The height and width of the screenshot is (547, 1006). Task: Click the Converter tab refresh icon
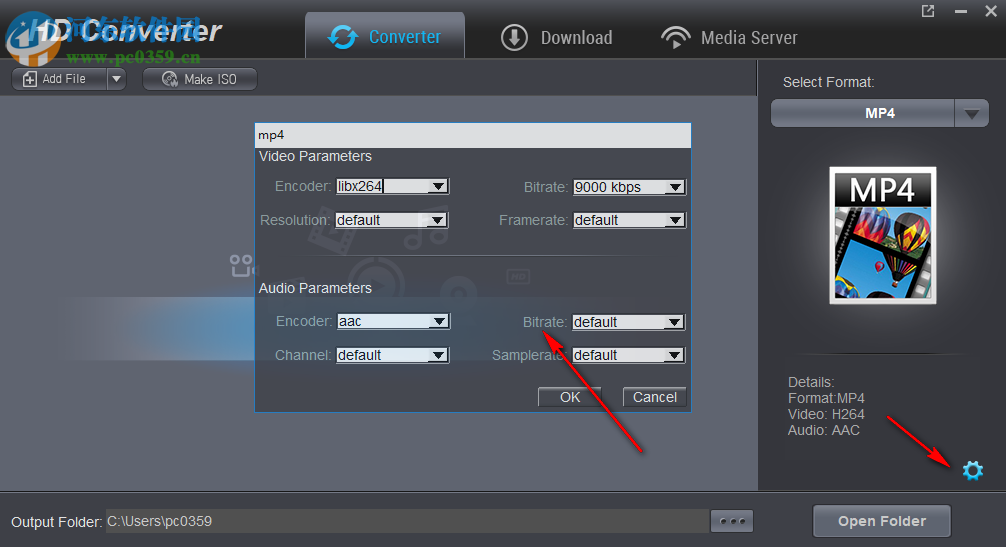tap(343, 37)
